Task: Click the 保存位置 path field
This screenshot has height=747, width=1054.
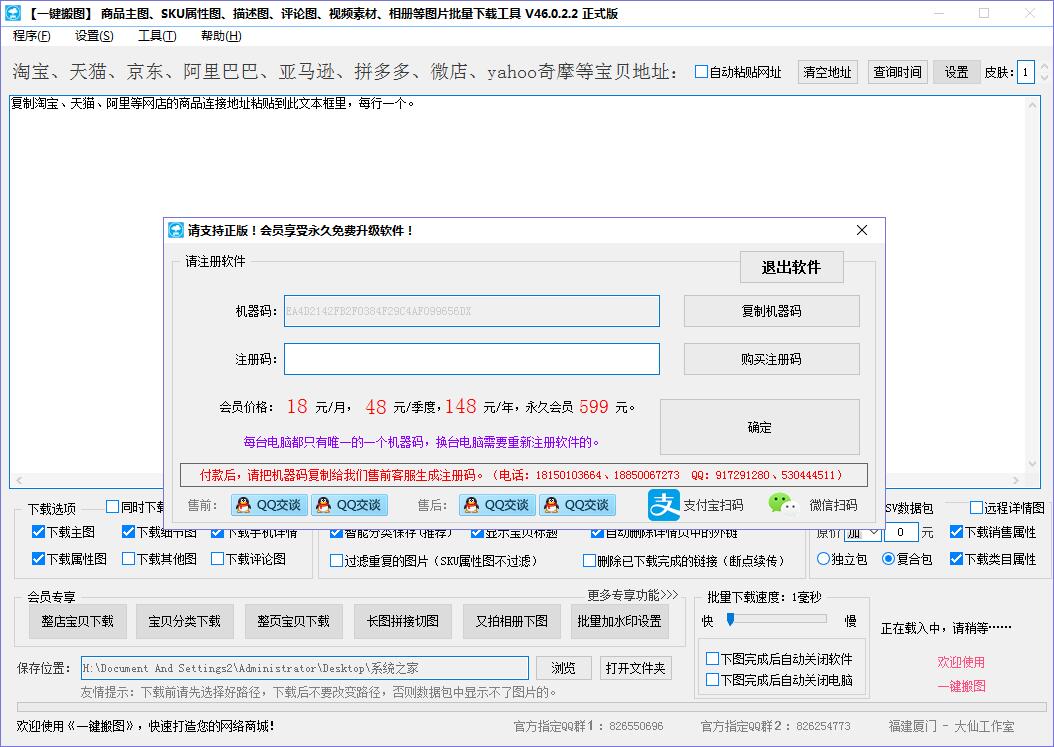Action: (305, 668)
